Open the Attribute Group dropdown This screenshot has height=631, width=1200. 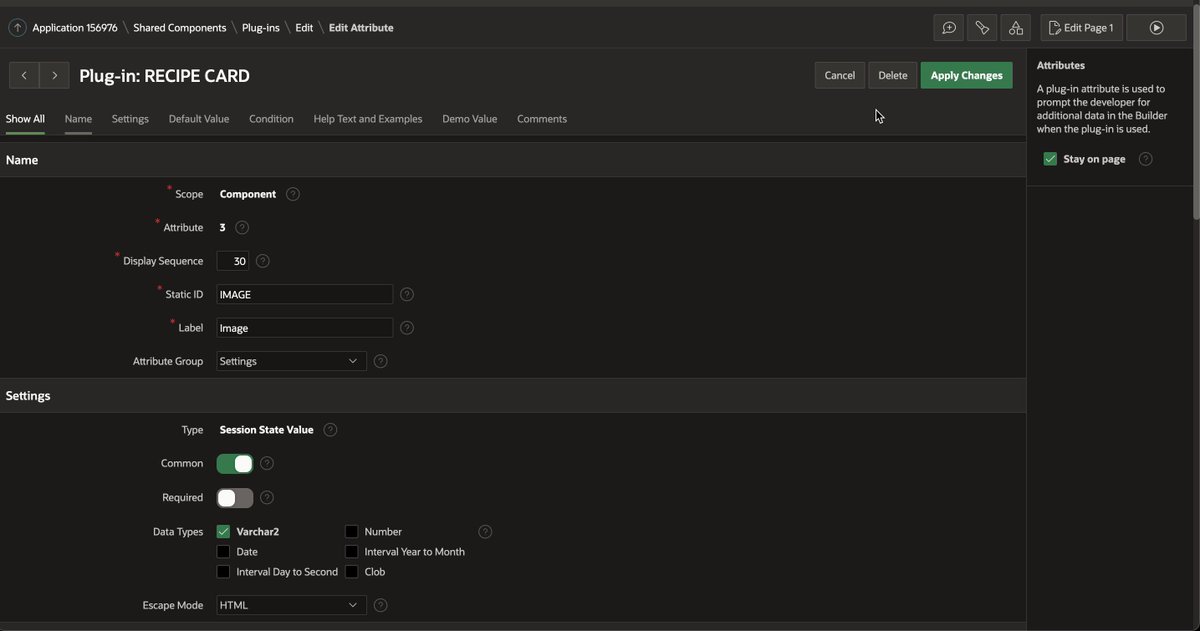(291, 361)
